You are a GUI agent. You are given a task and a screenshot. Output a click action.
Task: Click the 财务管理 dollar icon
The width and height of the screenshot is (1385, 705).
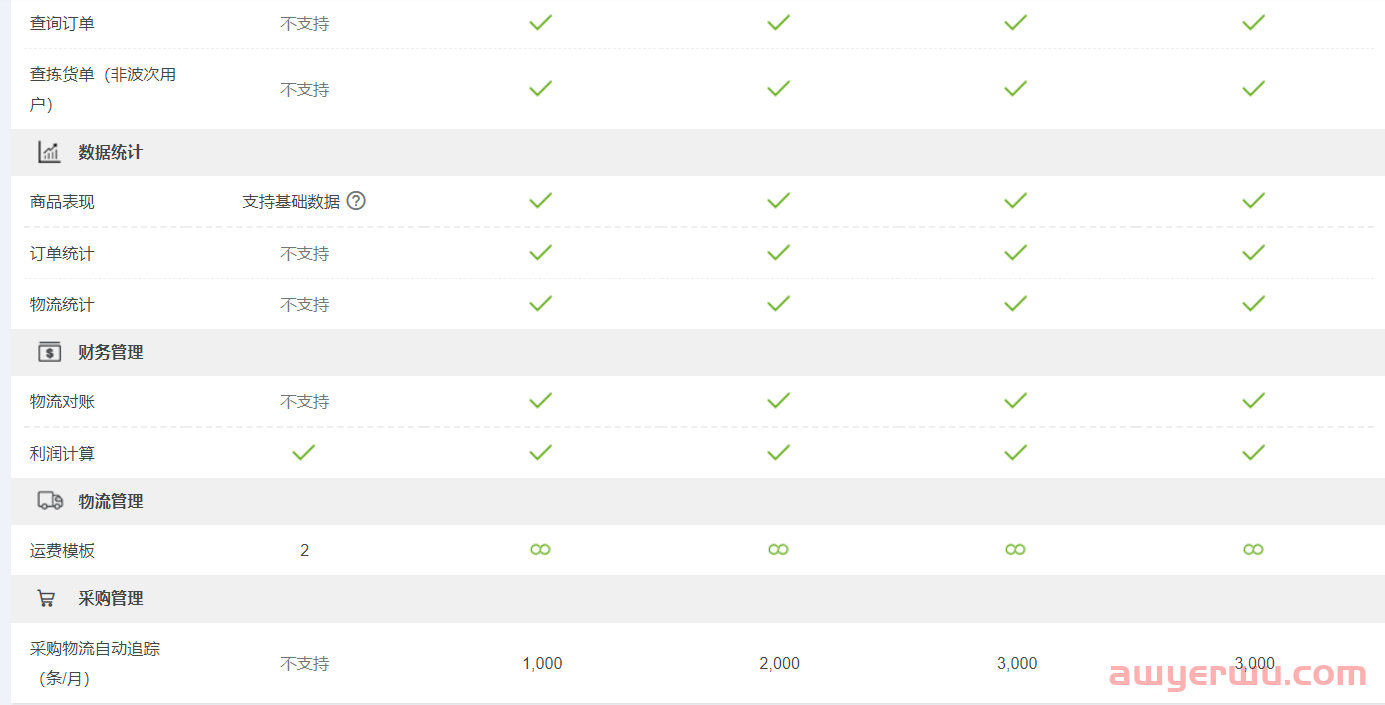(50, 352)
